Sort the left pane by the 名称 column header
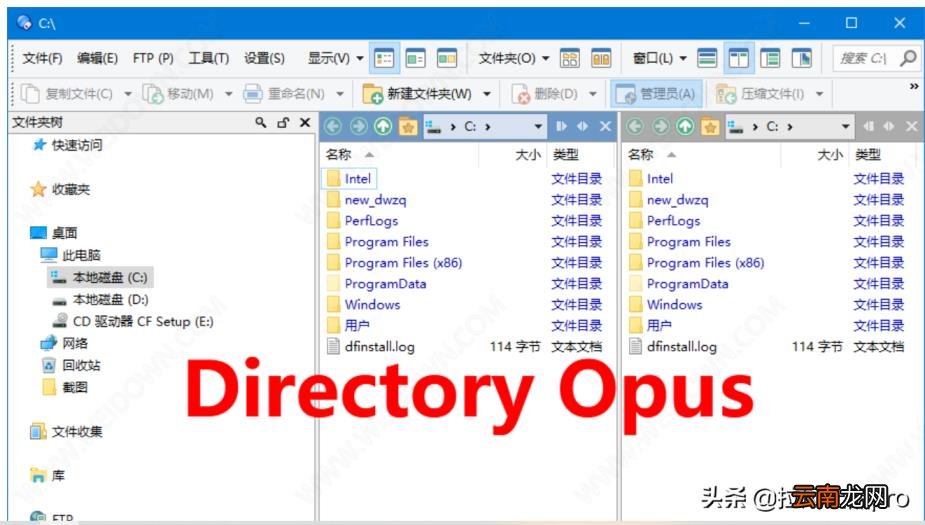 [x=339, y=155]
